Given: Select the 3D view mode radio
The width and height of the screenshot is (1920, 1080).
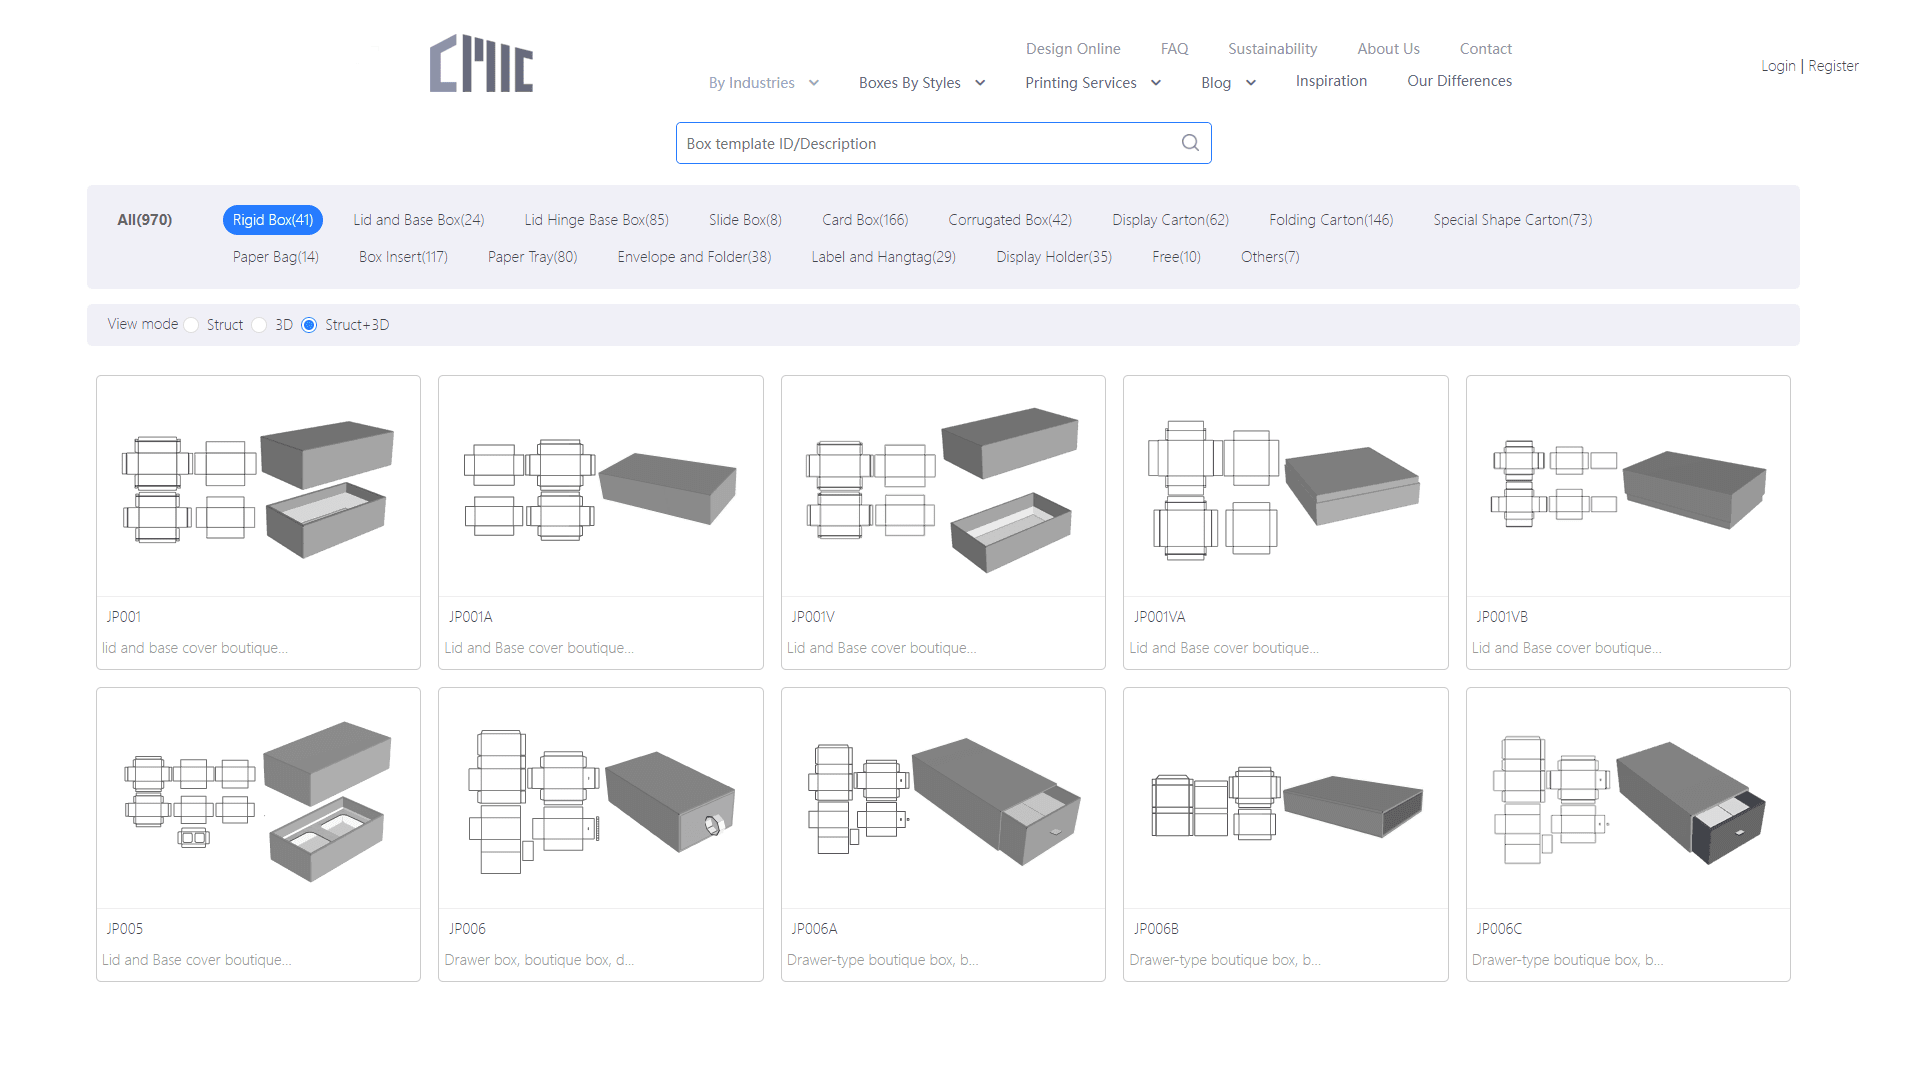Looking at the screenshot, I should (x=259, y=325).
